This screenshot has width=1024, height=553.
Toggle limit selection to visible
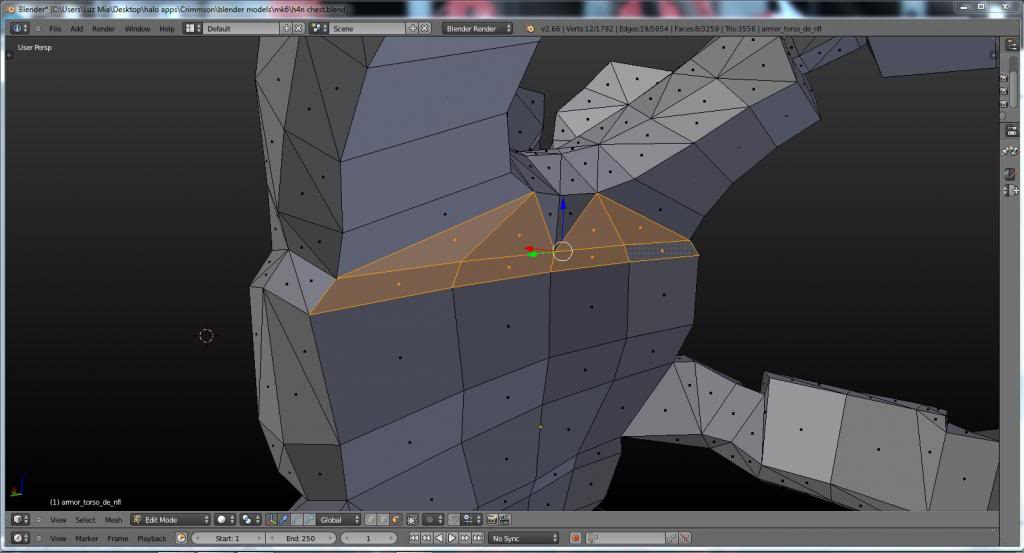pos(412,520)
